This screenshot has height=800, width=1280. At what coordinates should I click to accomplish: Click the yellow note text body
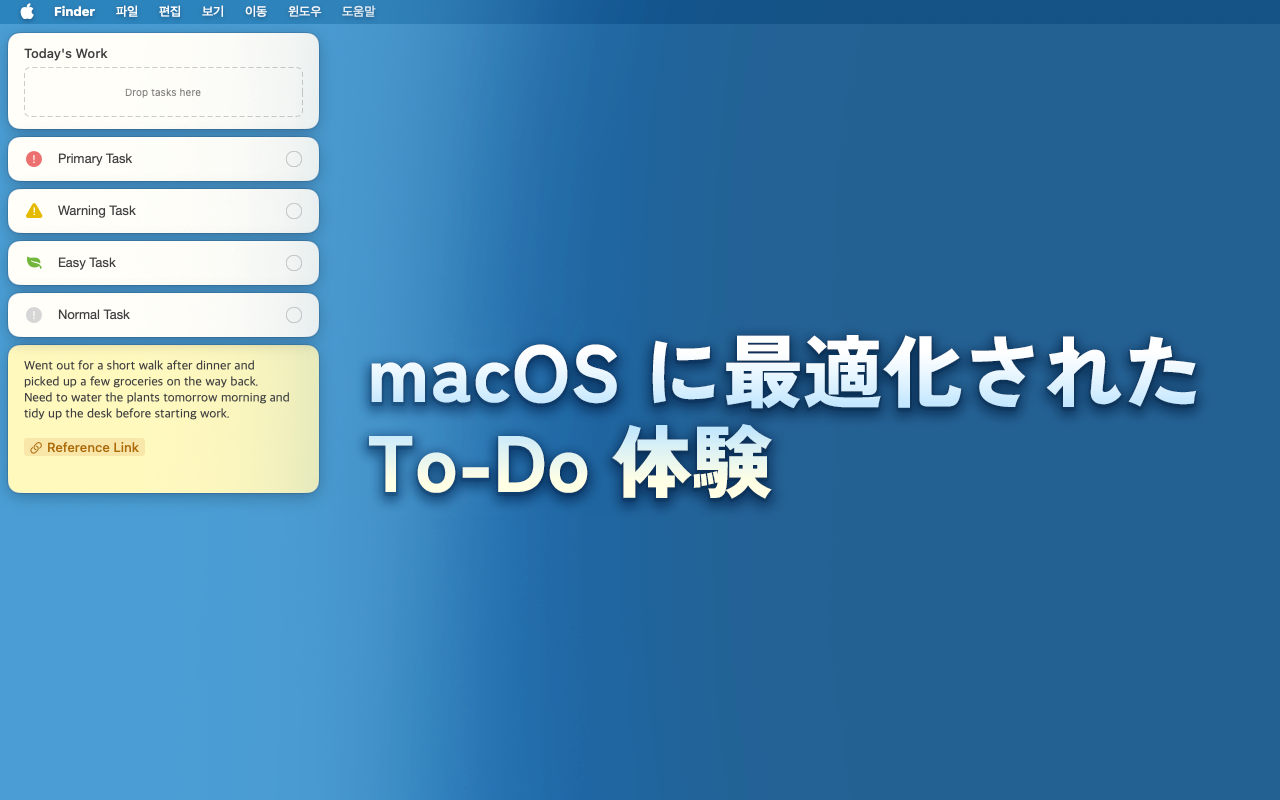point(157,390)
